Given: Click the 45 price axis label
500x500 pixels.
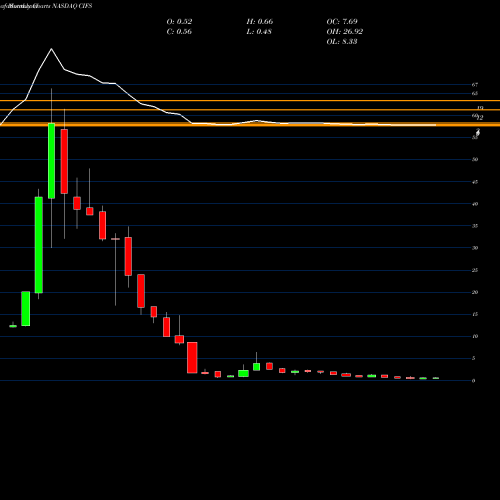Looking at the screenshot, I should click(x=475, y=182).
